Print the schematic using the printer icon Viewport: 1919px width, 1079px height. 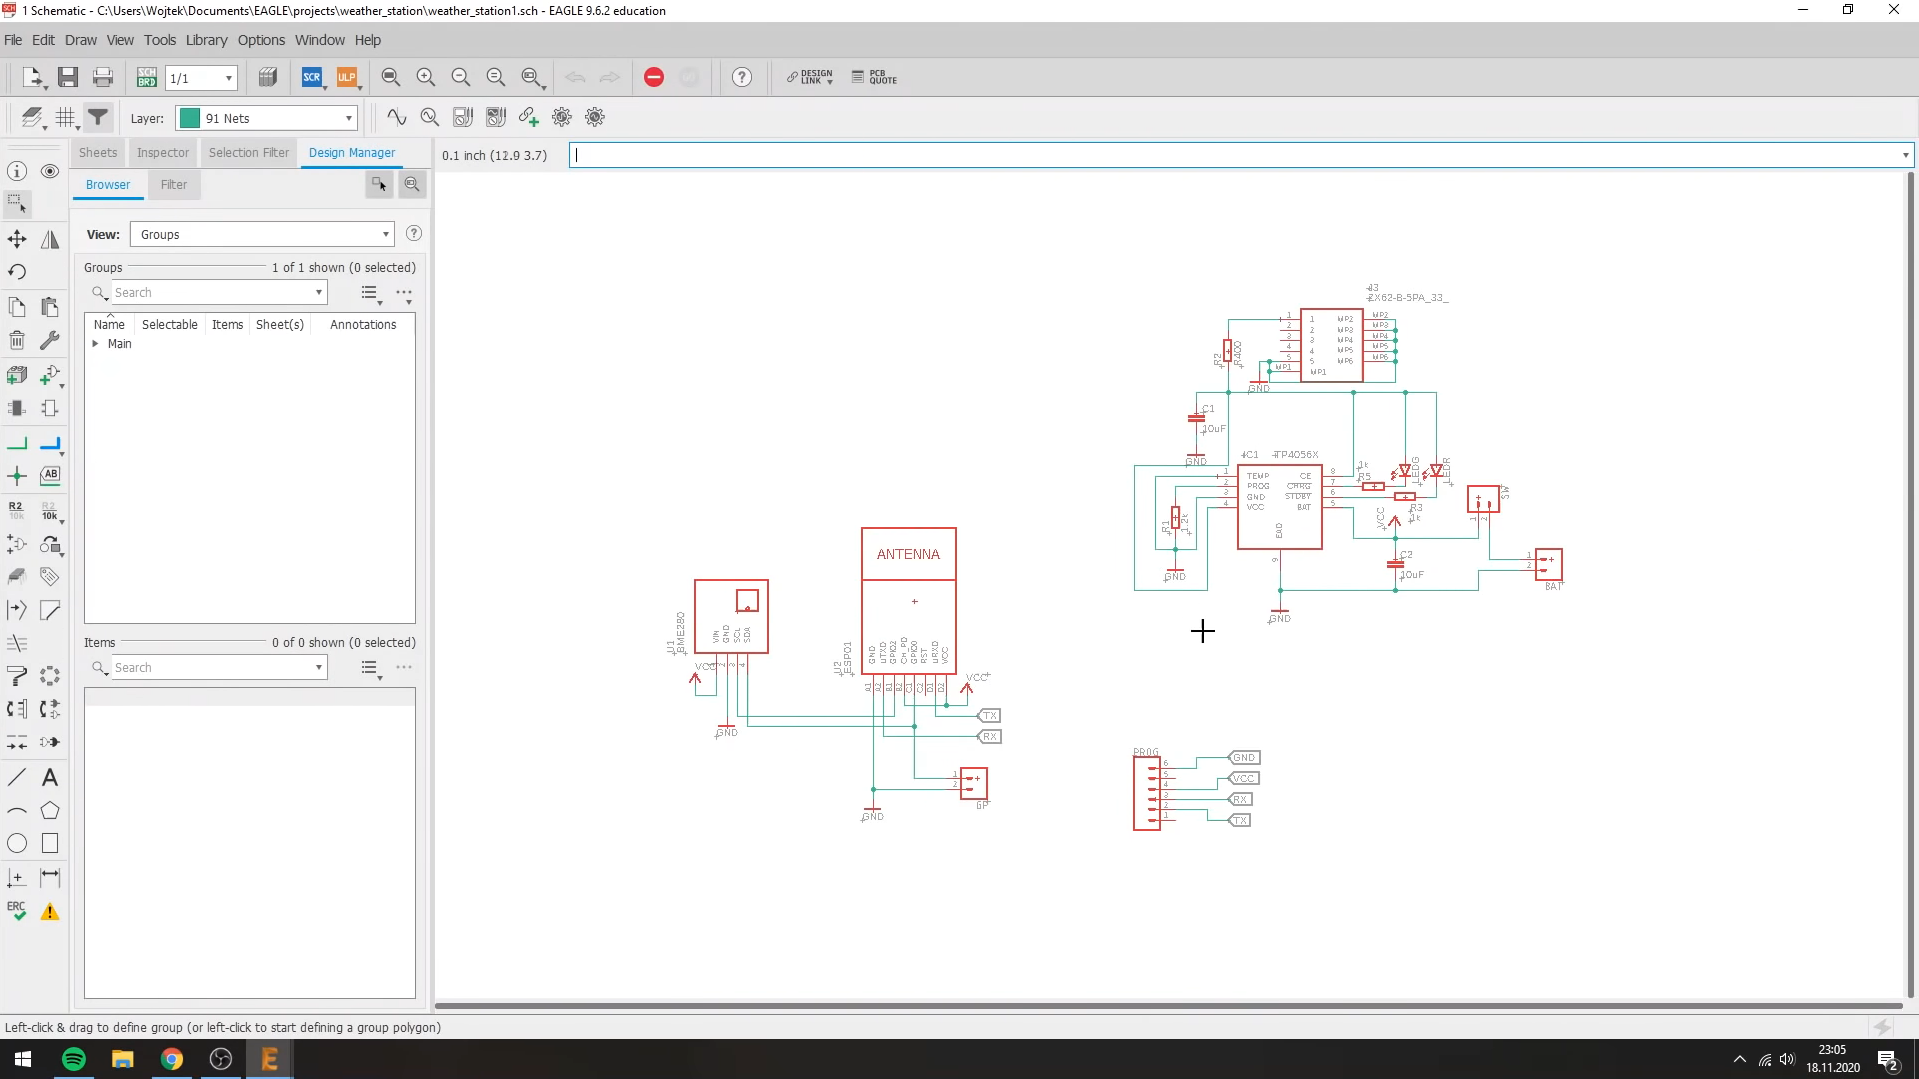[x=102, y=77]
